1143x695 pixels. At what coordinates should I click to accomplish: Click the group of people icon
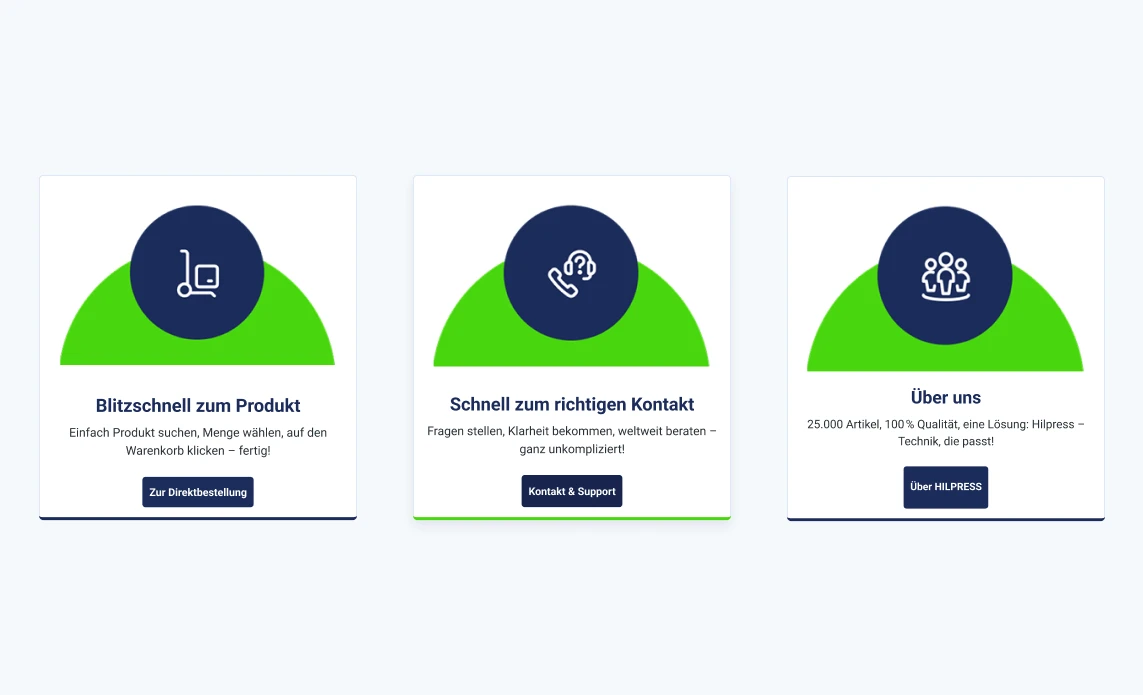(x=945, y=276)
